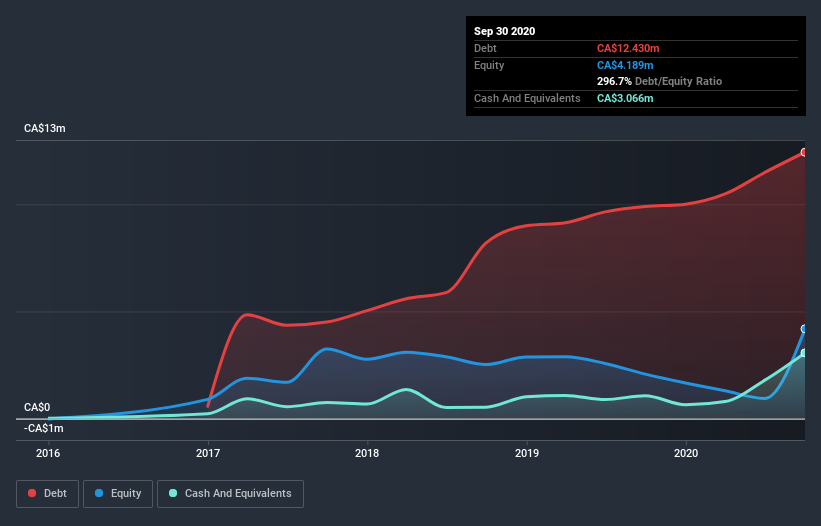Click the red Debt data point marker
The image size is (821, 526).
tap(804, 152)
